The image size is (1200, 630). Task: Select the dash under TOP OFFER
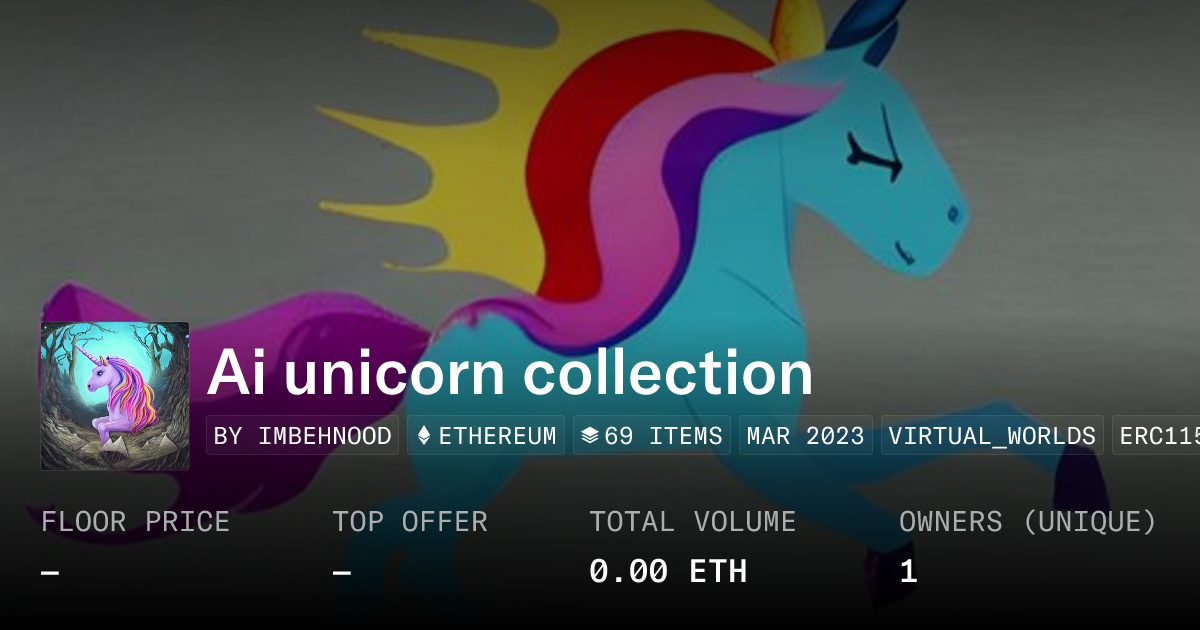(x=342, y=572)
